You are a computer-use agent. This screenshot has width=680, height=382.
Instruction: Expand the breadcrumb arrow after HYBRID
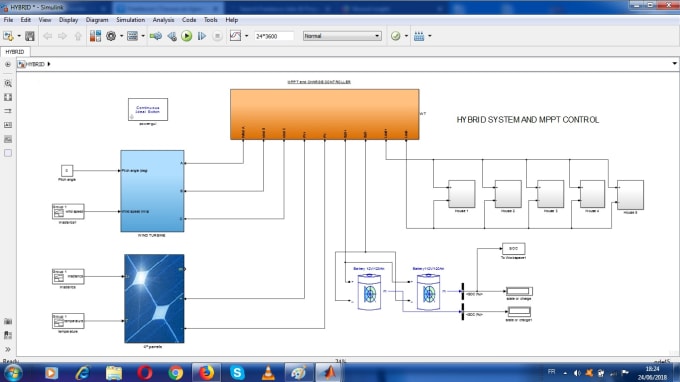point(49,64)
